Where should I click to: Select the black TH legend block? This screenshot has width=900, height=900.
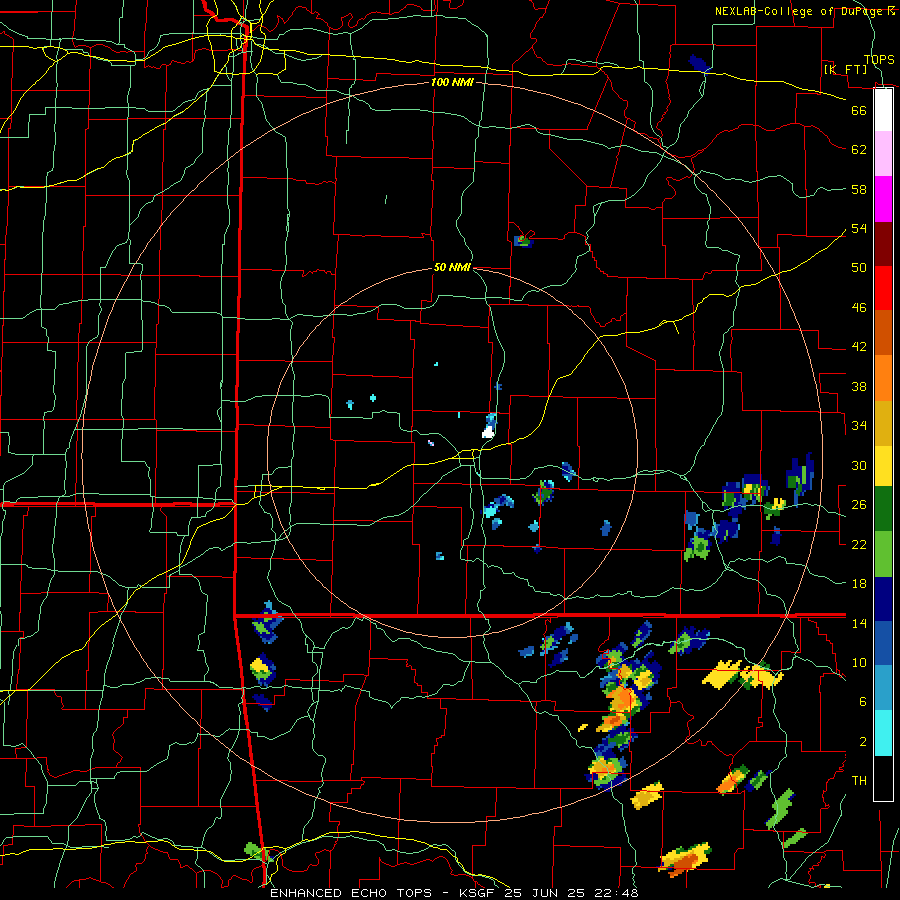pos(883,778)
